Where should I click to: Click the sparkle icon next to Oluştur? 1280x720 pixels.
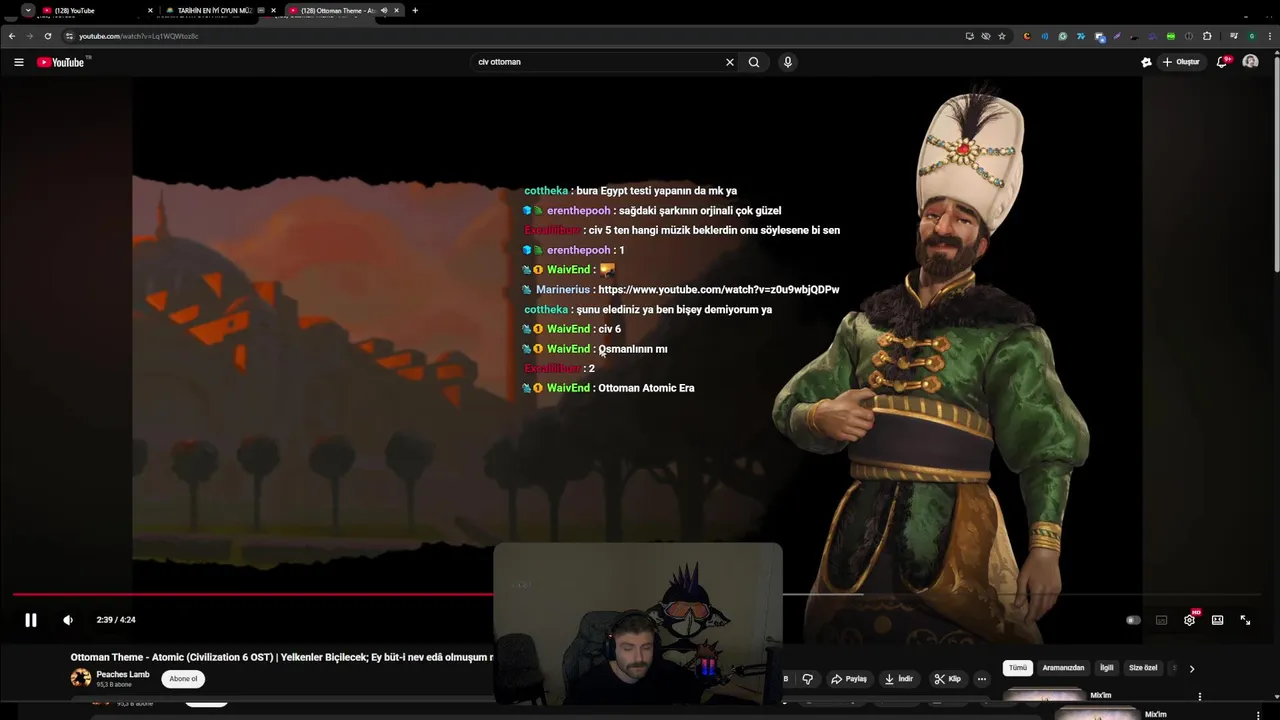(x=1146, y=62)
